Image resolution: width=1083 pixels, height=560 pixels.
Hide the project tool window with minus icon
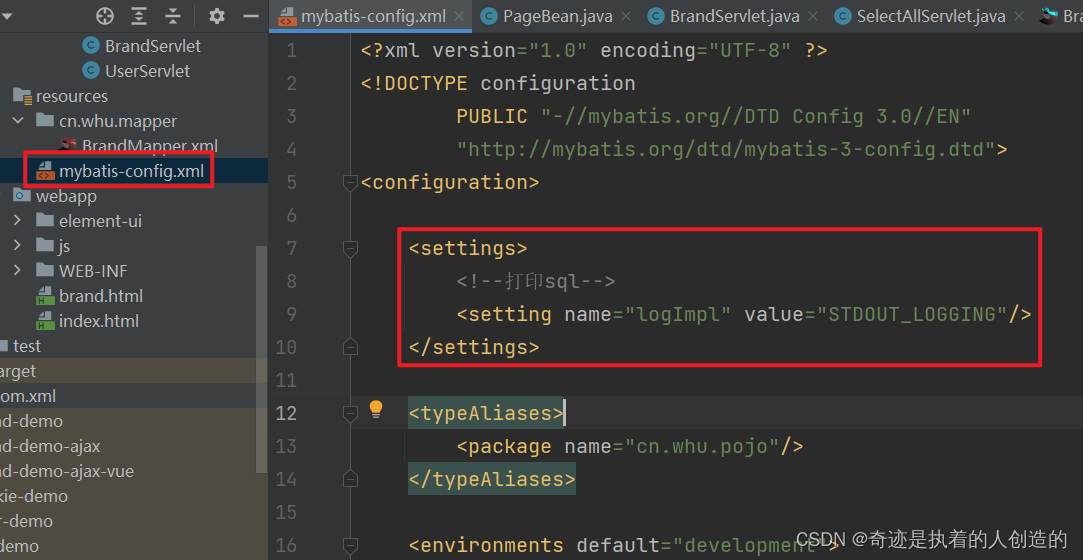click(250, 16)
